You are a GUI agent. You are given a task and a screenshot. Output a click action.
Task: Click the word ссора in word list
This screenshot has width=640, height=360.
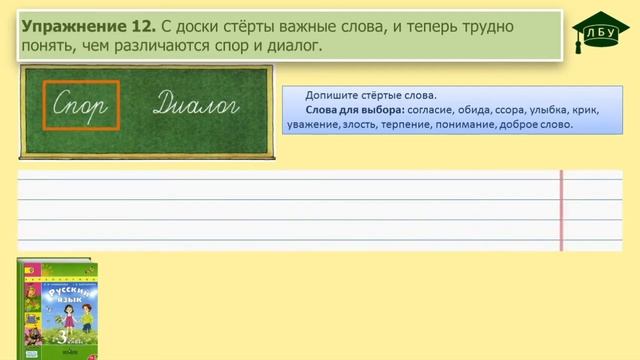pyautogui.click(x=510, y=110)
